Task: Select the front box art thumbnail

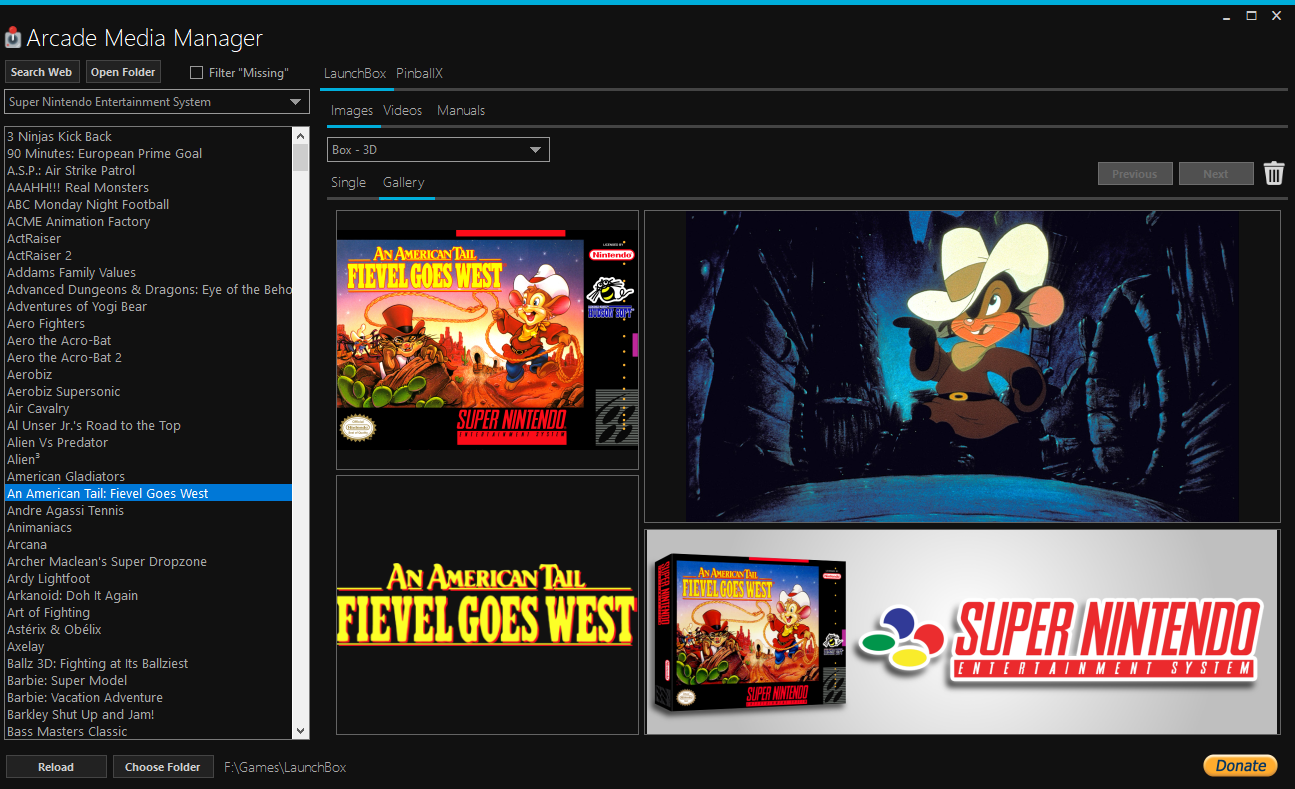Action: click(487, 340)
